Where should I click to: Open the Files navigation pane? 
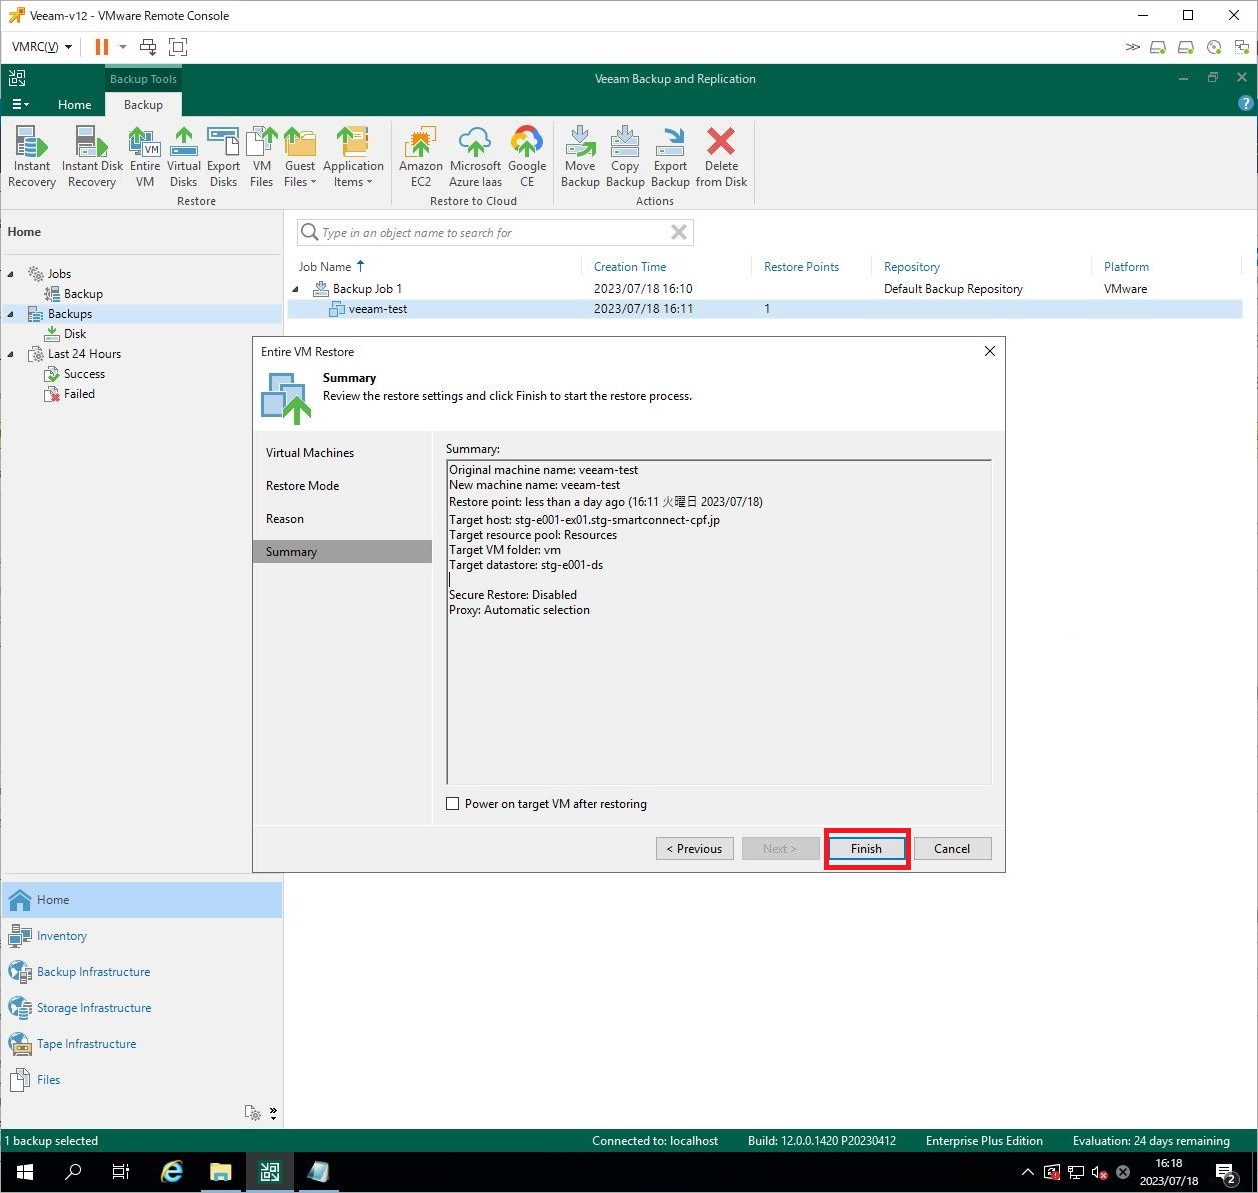(x=142, y=1080)
